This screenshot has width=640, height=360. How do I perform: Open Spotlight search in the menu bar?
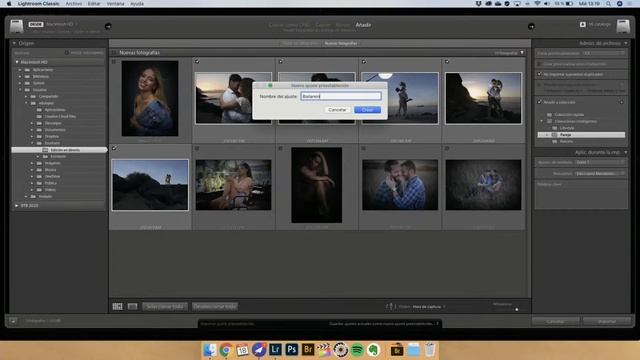click(x=608, y=4)
